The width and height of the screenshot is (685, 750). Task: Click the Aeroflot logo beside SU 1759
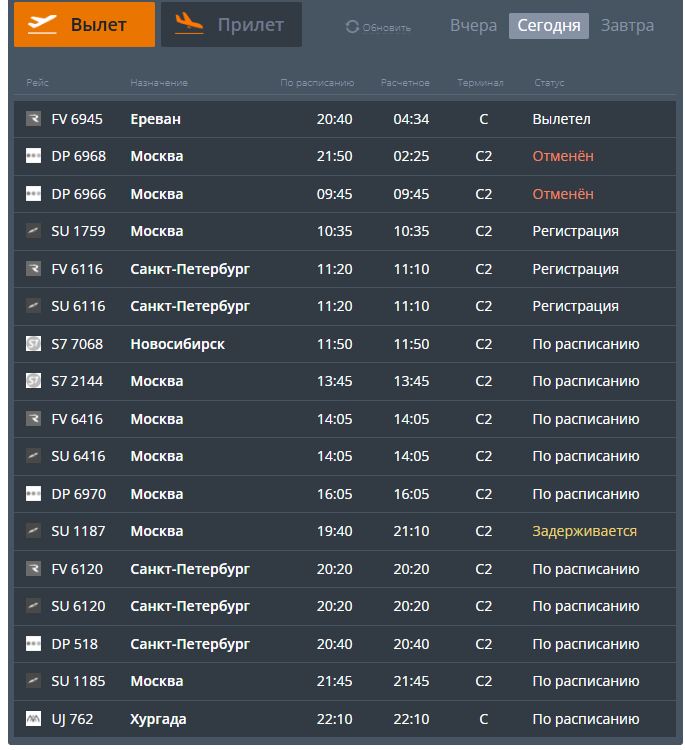[x=33, y=231]
